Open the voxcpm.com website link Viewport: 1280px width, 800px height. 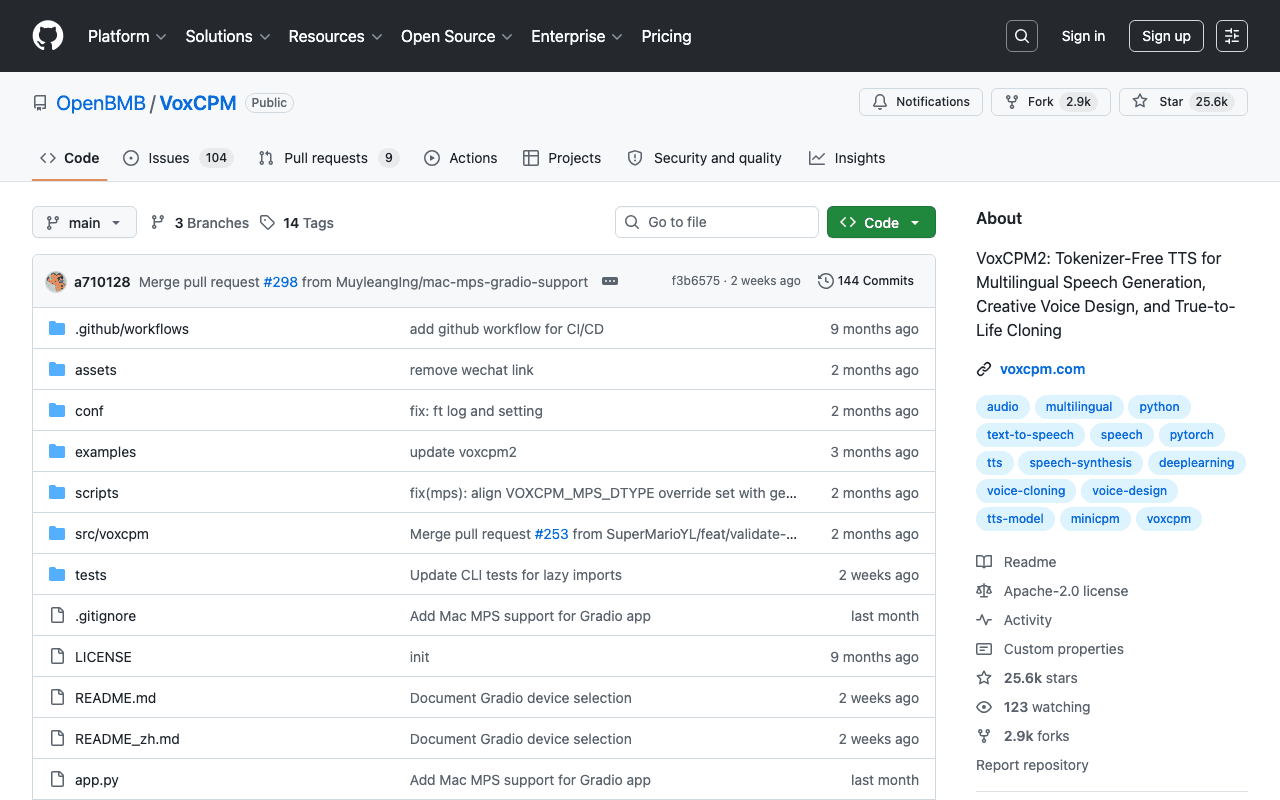(1042, 369)
